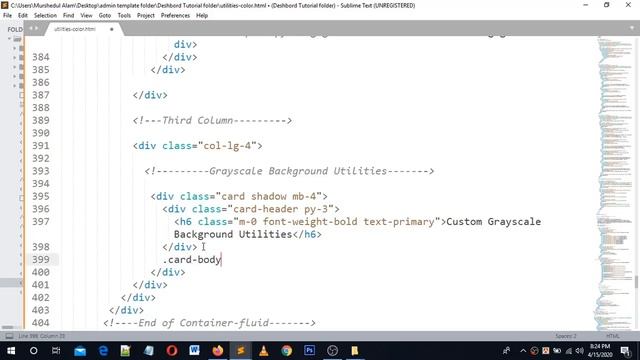Select the utilities-color.html tab
640x360 pixels.
[x=75, y=29]
